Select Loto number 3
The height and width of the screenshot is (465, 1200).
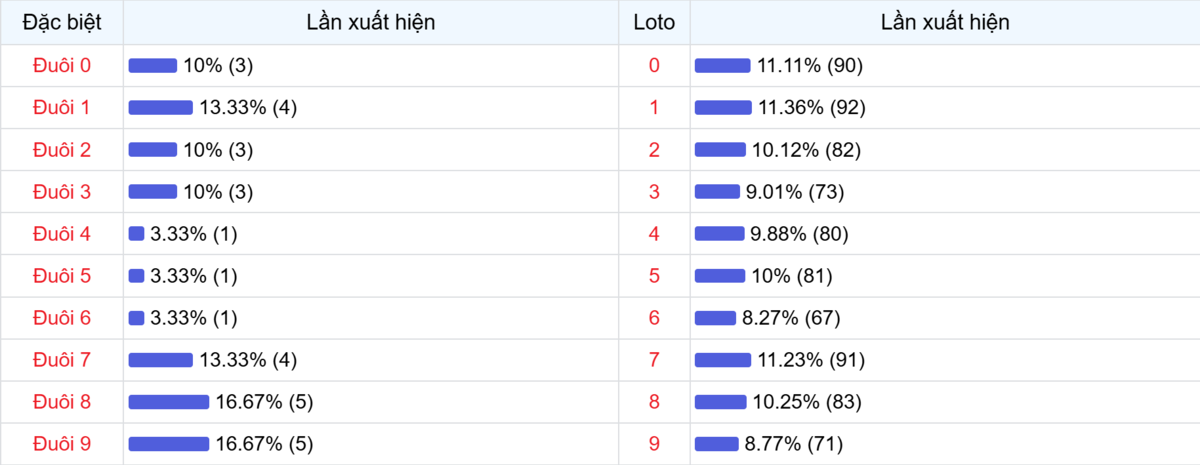pyautogui.click(x=654, y=192)
